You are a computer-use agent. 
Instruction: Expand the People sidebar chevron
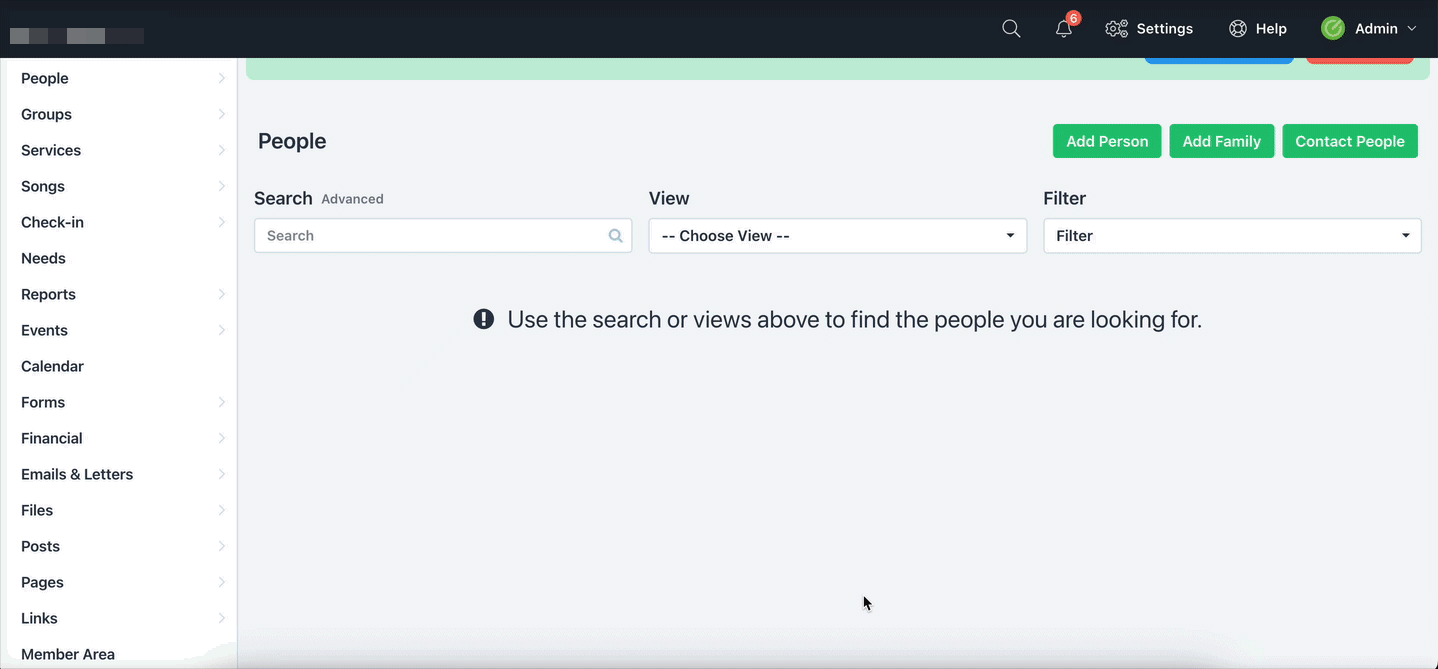(221, 78)
